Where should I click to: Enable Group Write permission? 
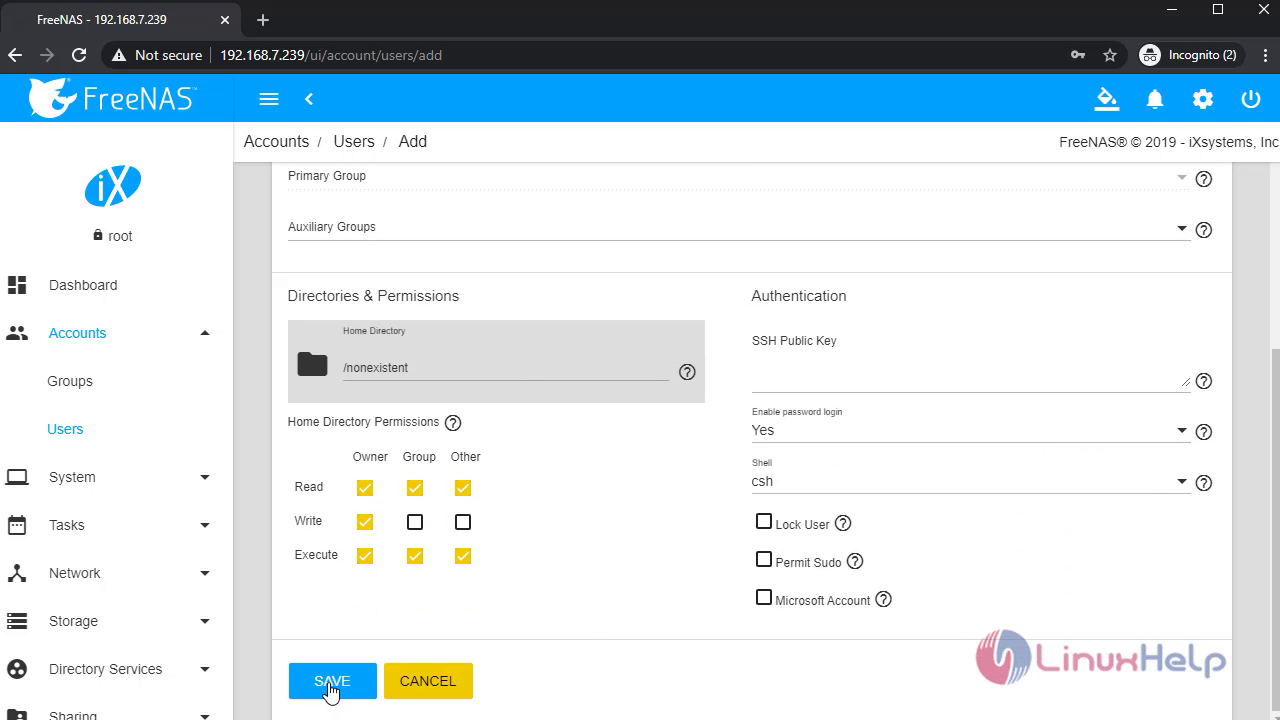[415, 522]
